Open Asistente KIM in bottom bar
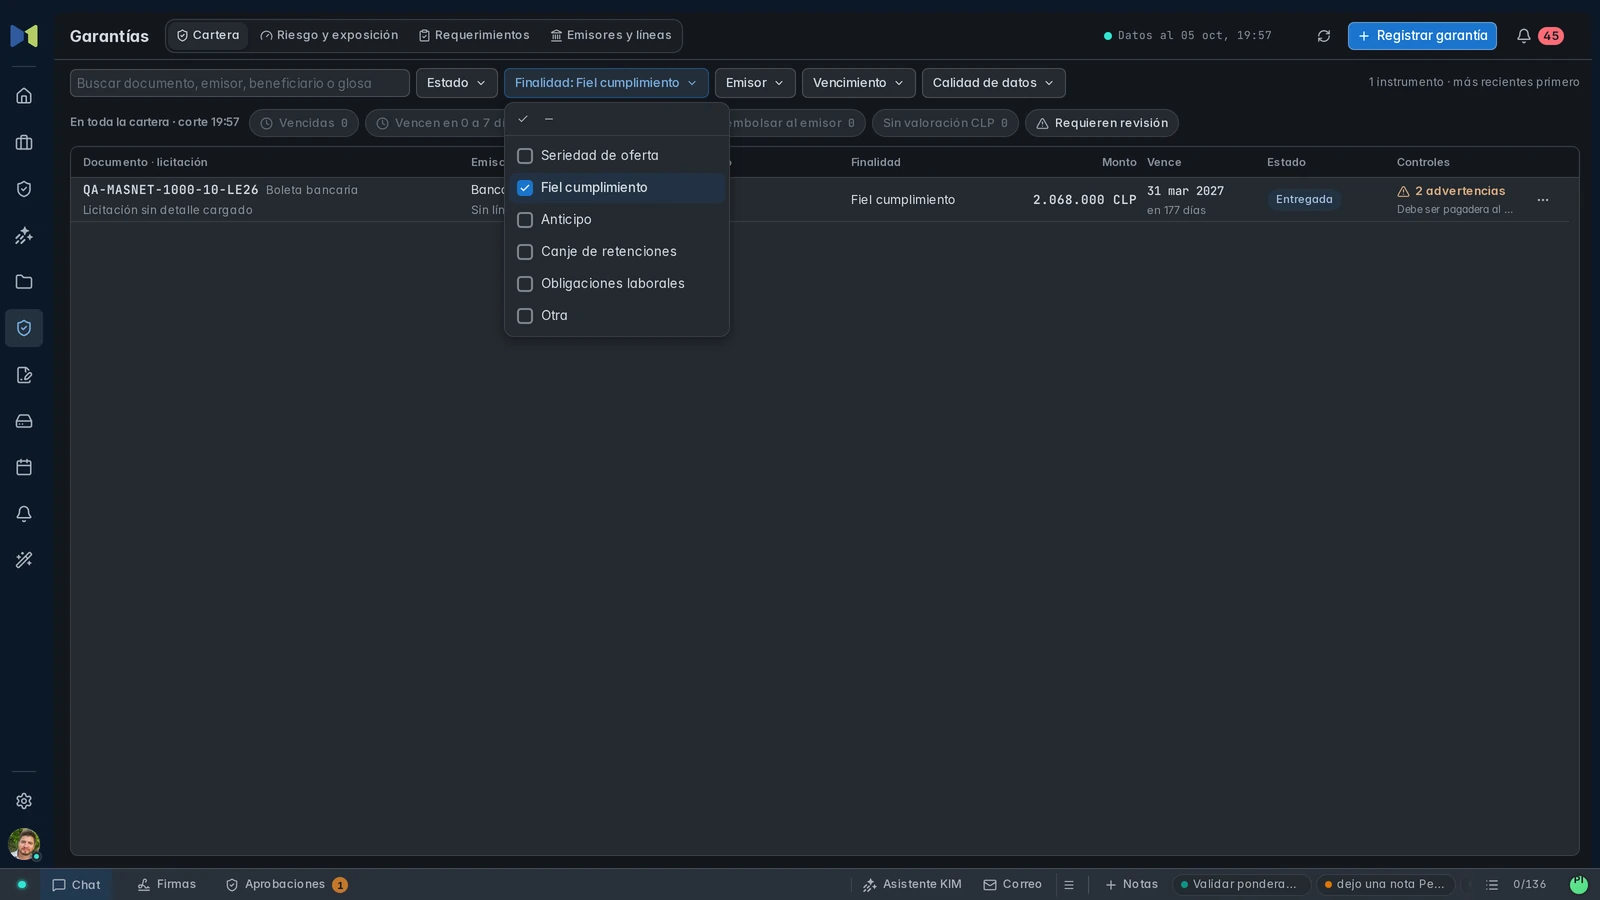This screenshot has width=1600, height=900. 912,885
